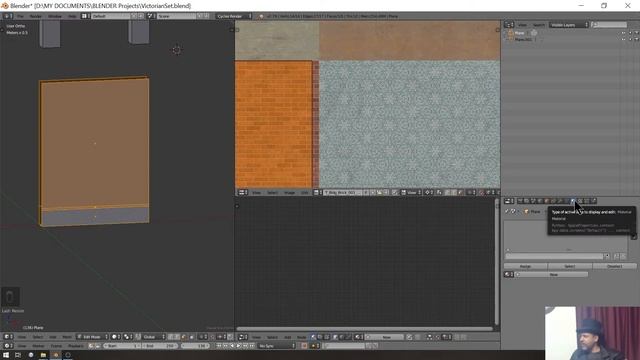Screen dimensions: 640x360
Task: Open UV editor pivot point selector
Action: (429, 192)
